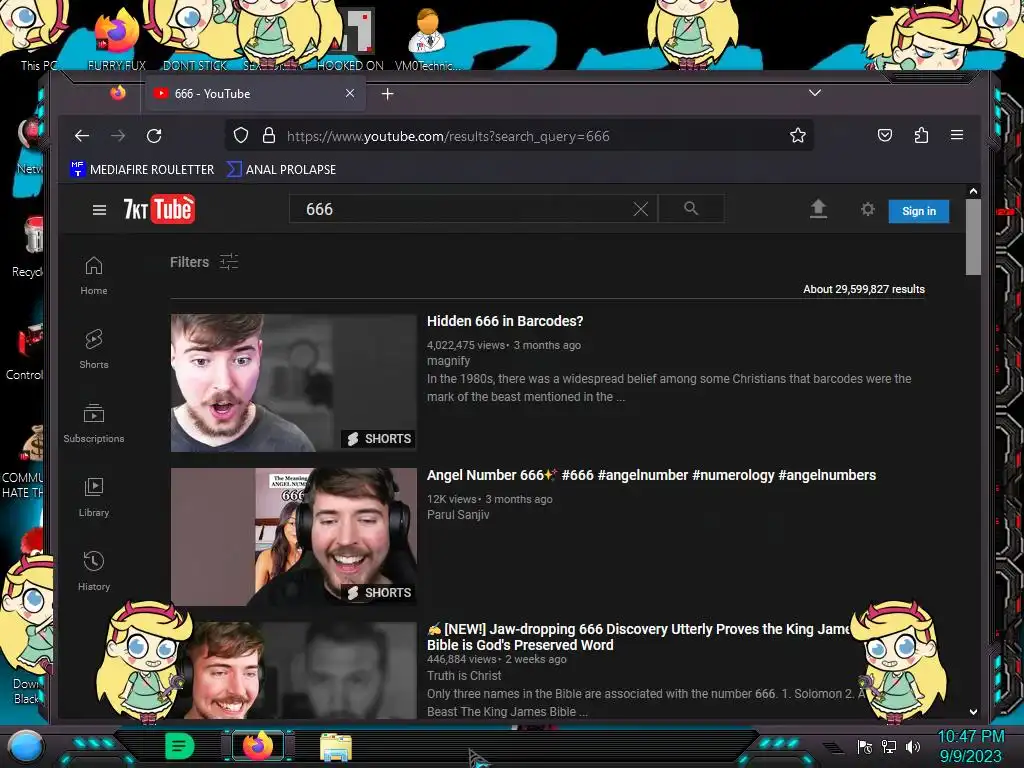Open the Jaw-dropping 666 Discovery video title

637,637
